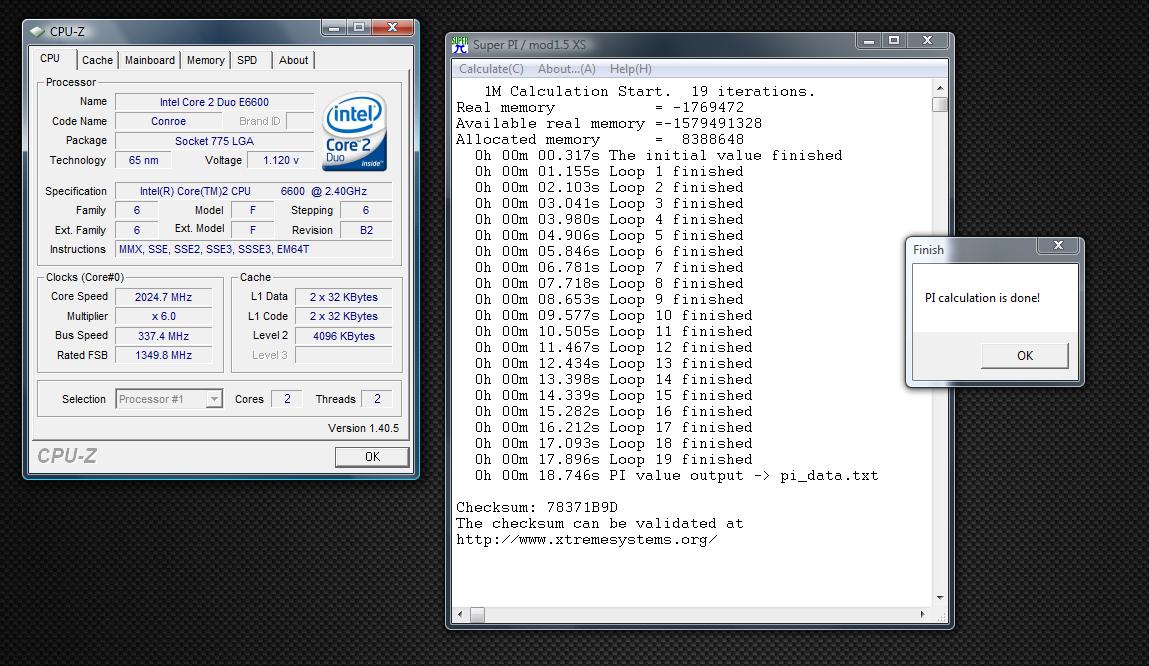The image size is (1149, 666).
Task: Click the 'Loop 19 finished' line
Action: click(x=613, y=459)
